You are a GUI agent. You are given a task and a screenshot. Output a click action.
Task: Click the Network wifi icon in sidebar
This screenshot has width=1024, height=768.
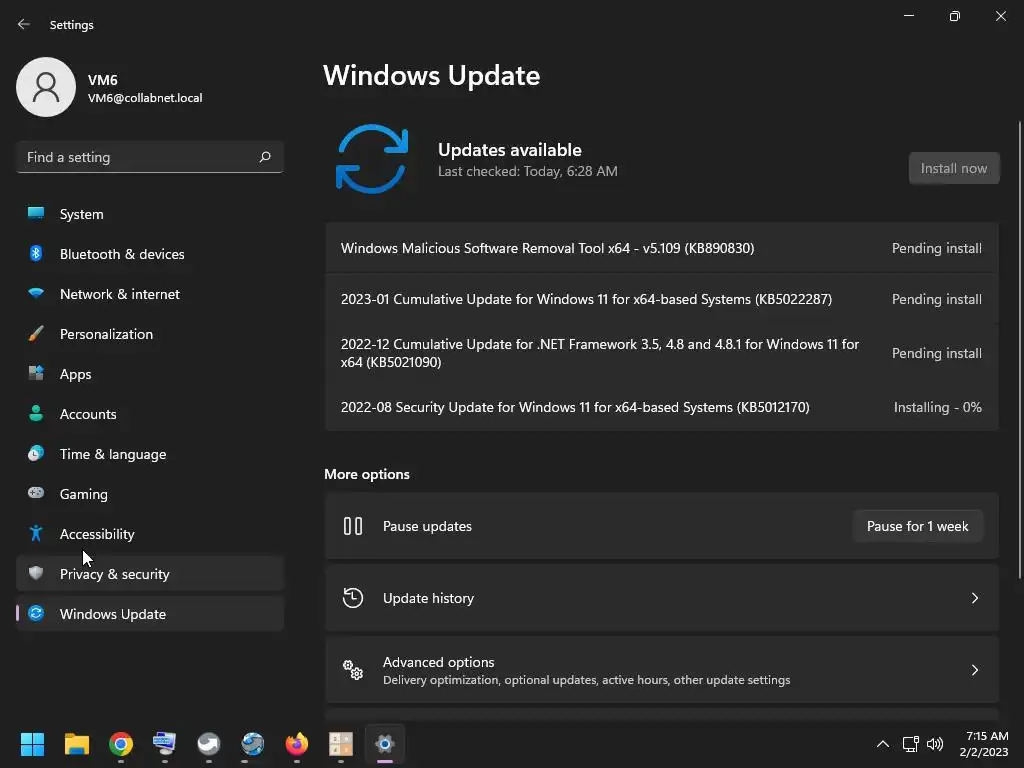36,293
